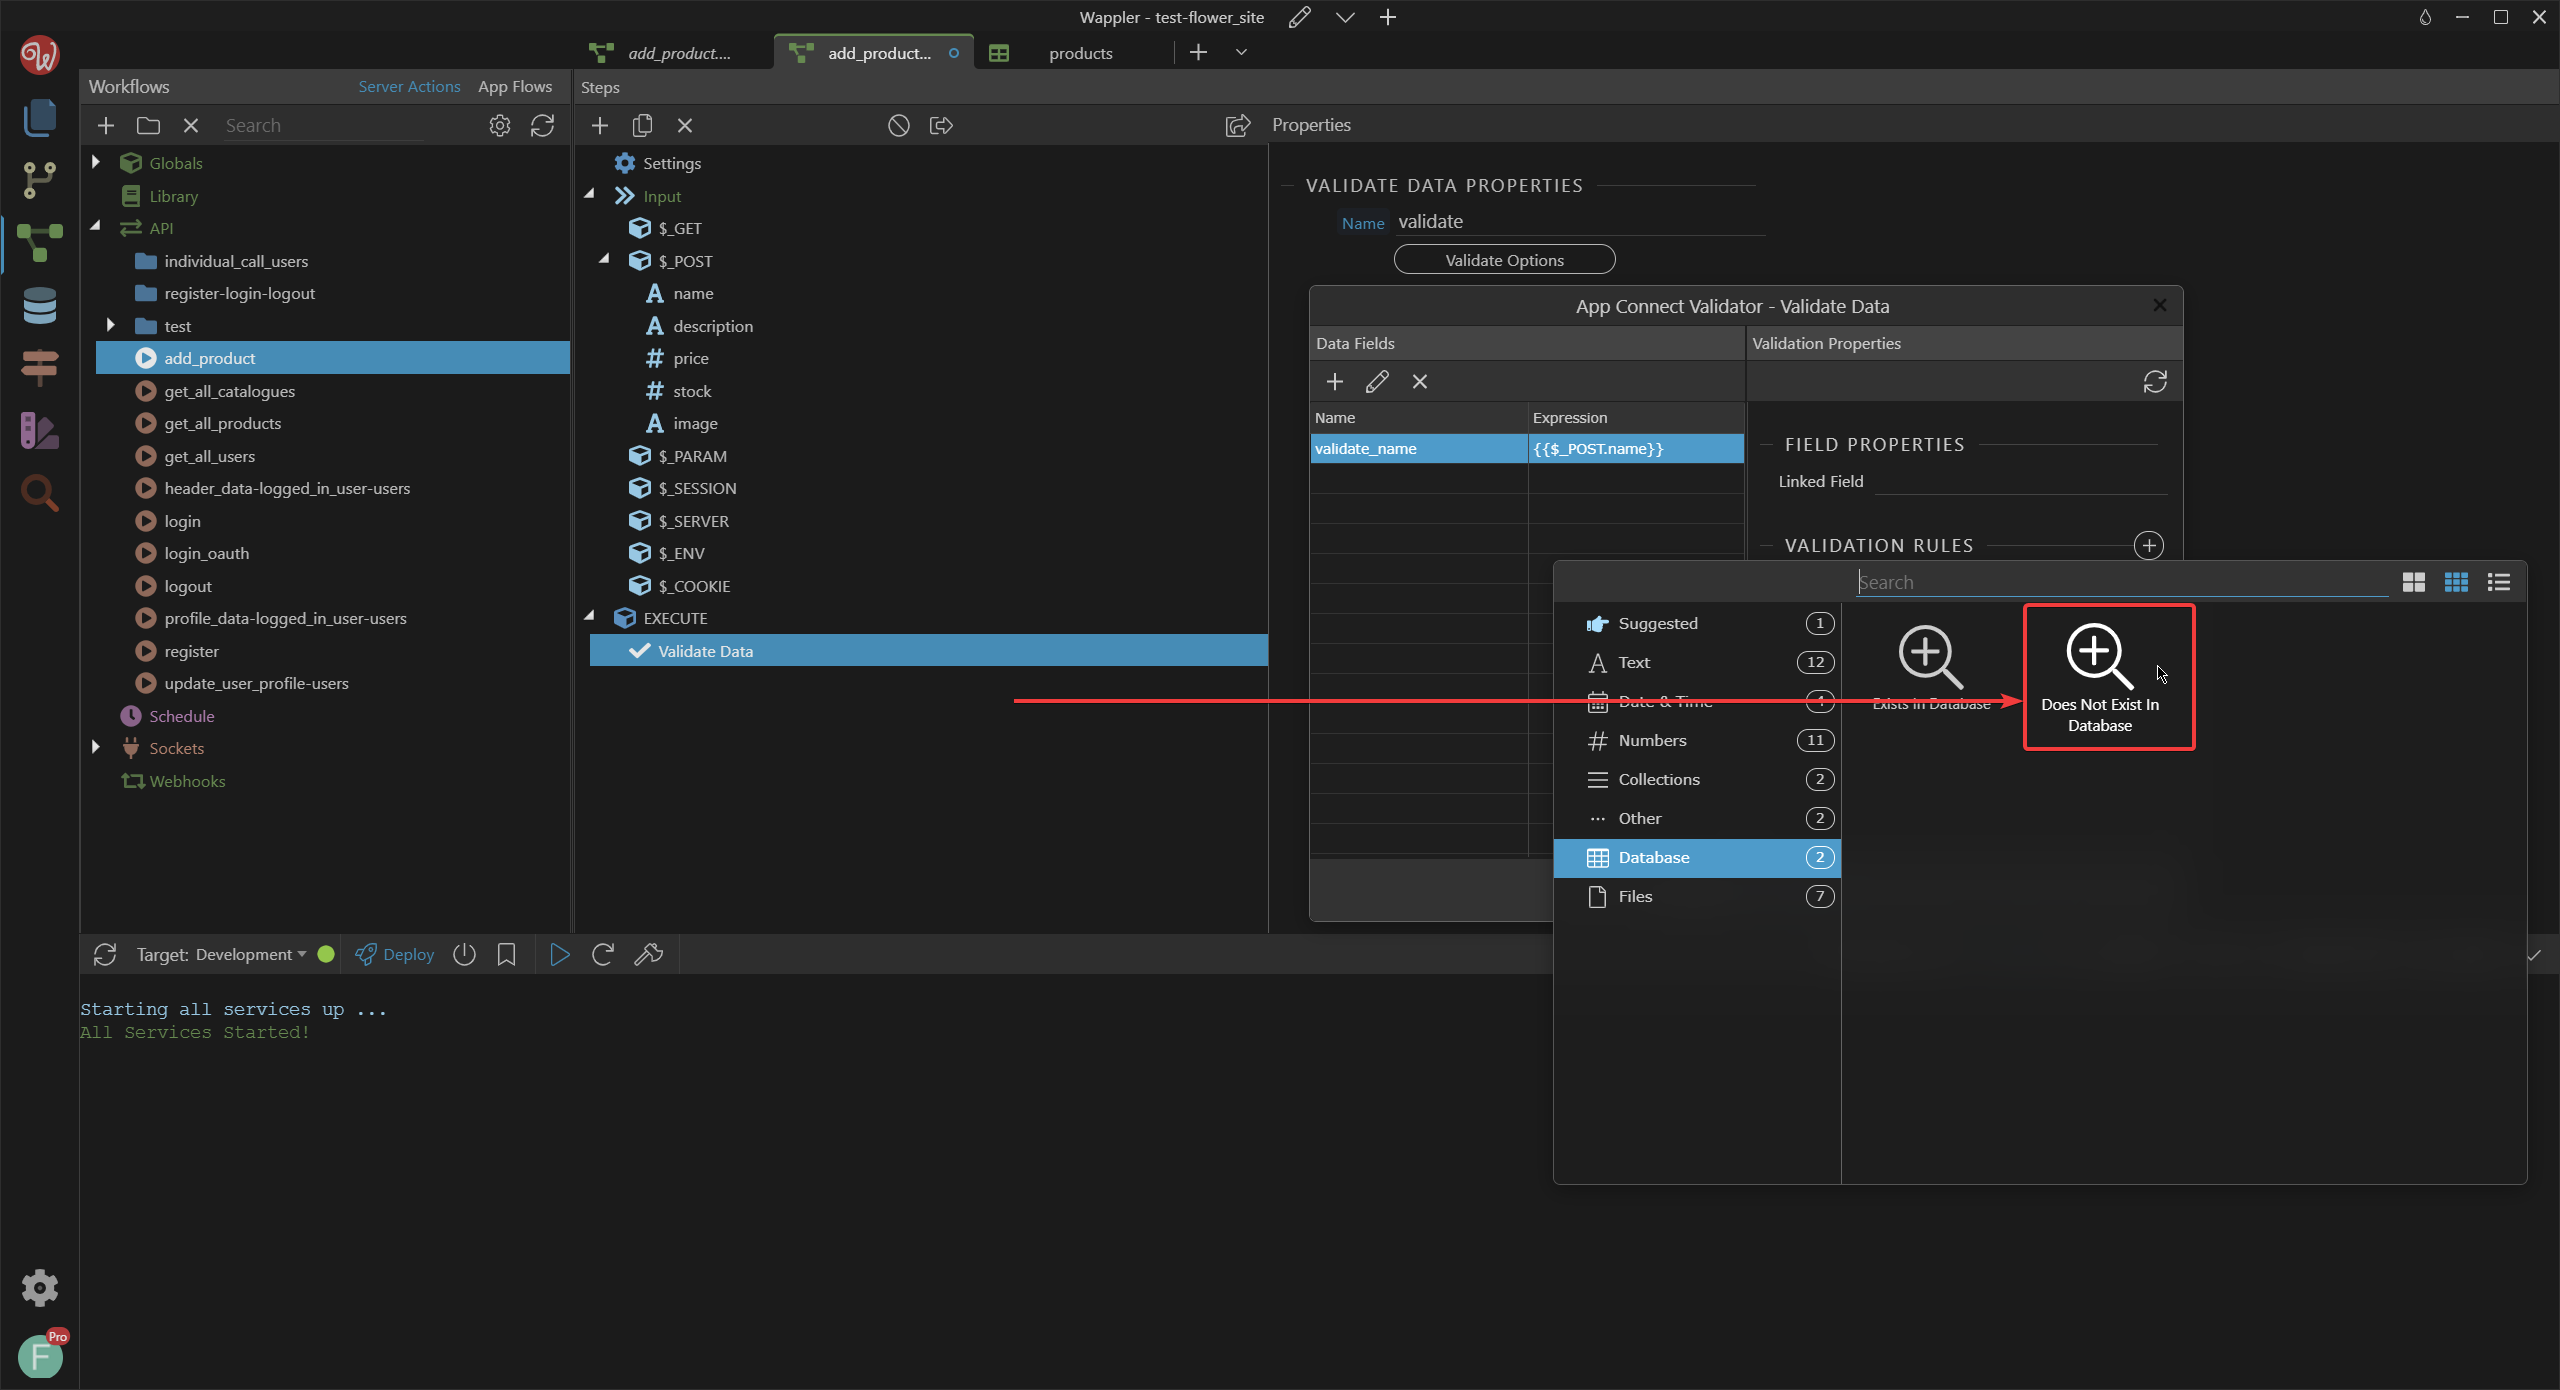
Task: Switch rule picker to small grid view
Action: point(2456,582)
